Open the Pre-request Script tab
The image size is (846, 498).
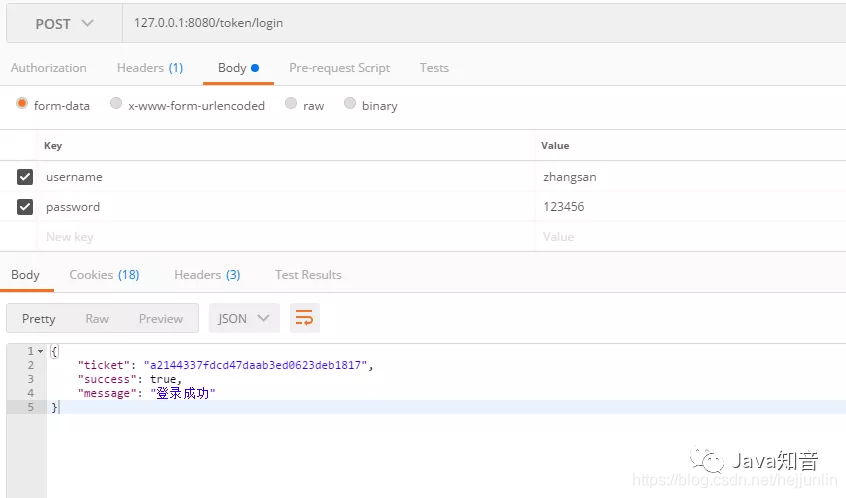click(339, 68)
